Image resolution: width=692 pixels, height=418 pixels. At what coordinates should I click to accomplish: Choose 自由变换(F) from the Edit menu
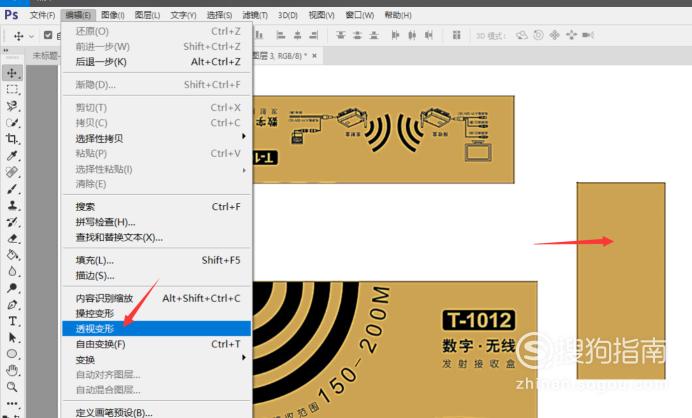pyautogui.click(x=157, y=344)
